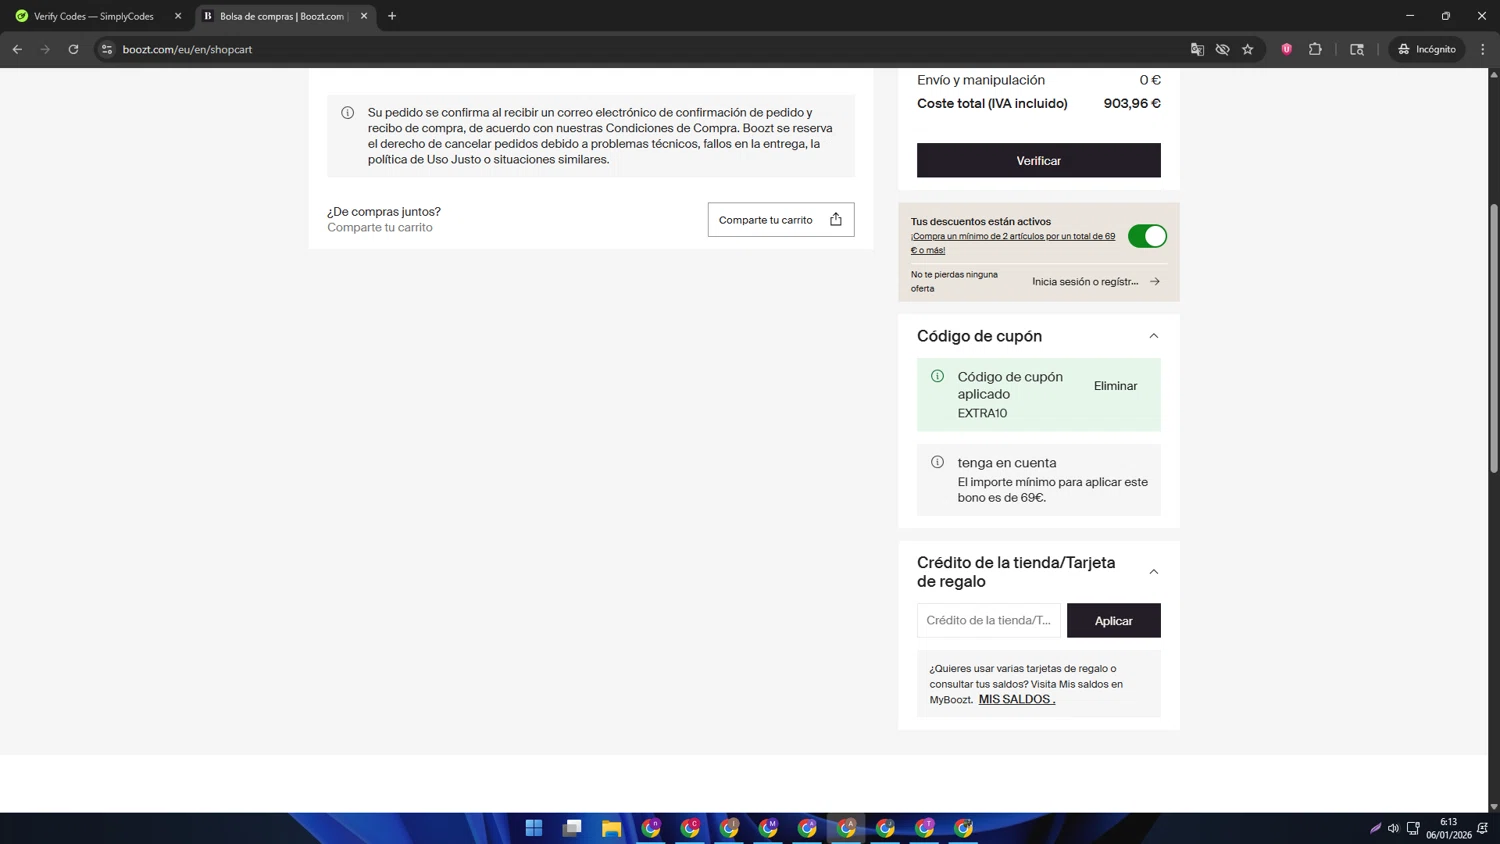The image size is (1500, 844).
Task: Open Chrome's three-dot menu
Action: [x=1483, y=49]
